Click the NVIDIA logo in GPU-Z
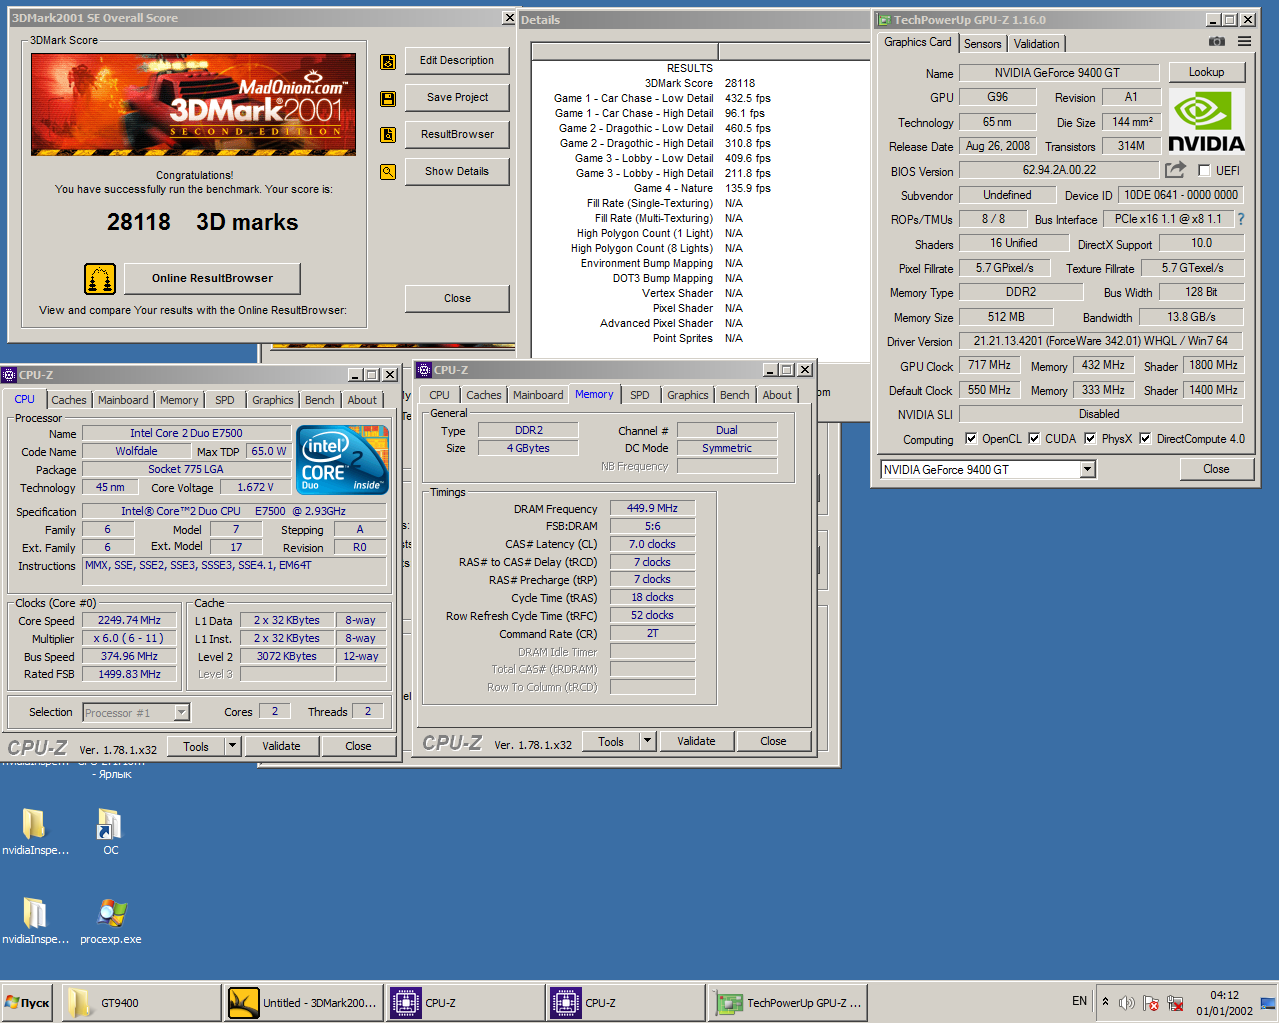This screenshot has width=1279, height=1023. tap(1207, 120)
